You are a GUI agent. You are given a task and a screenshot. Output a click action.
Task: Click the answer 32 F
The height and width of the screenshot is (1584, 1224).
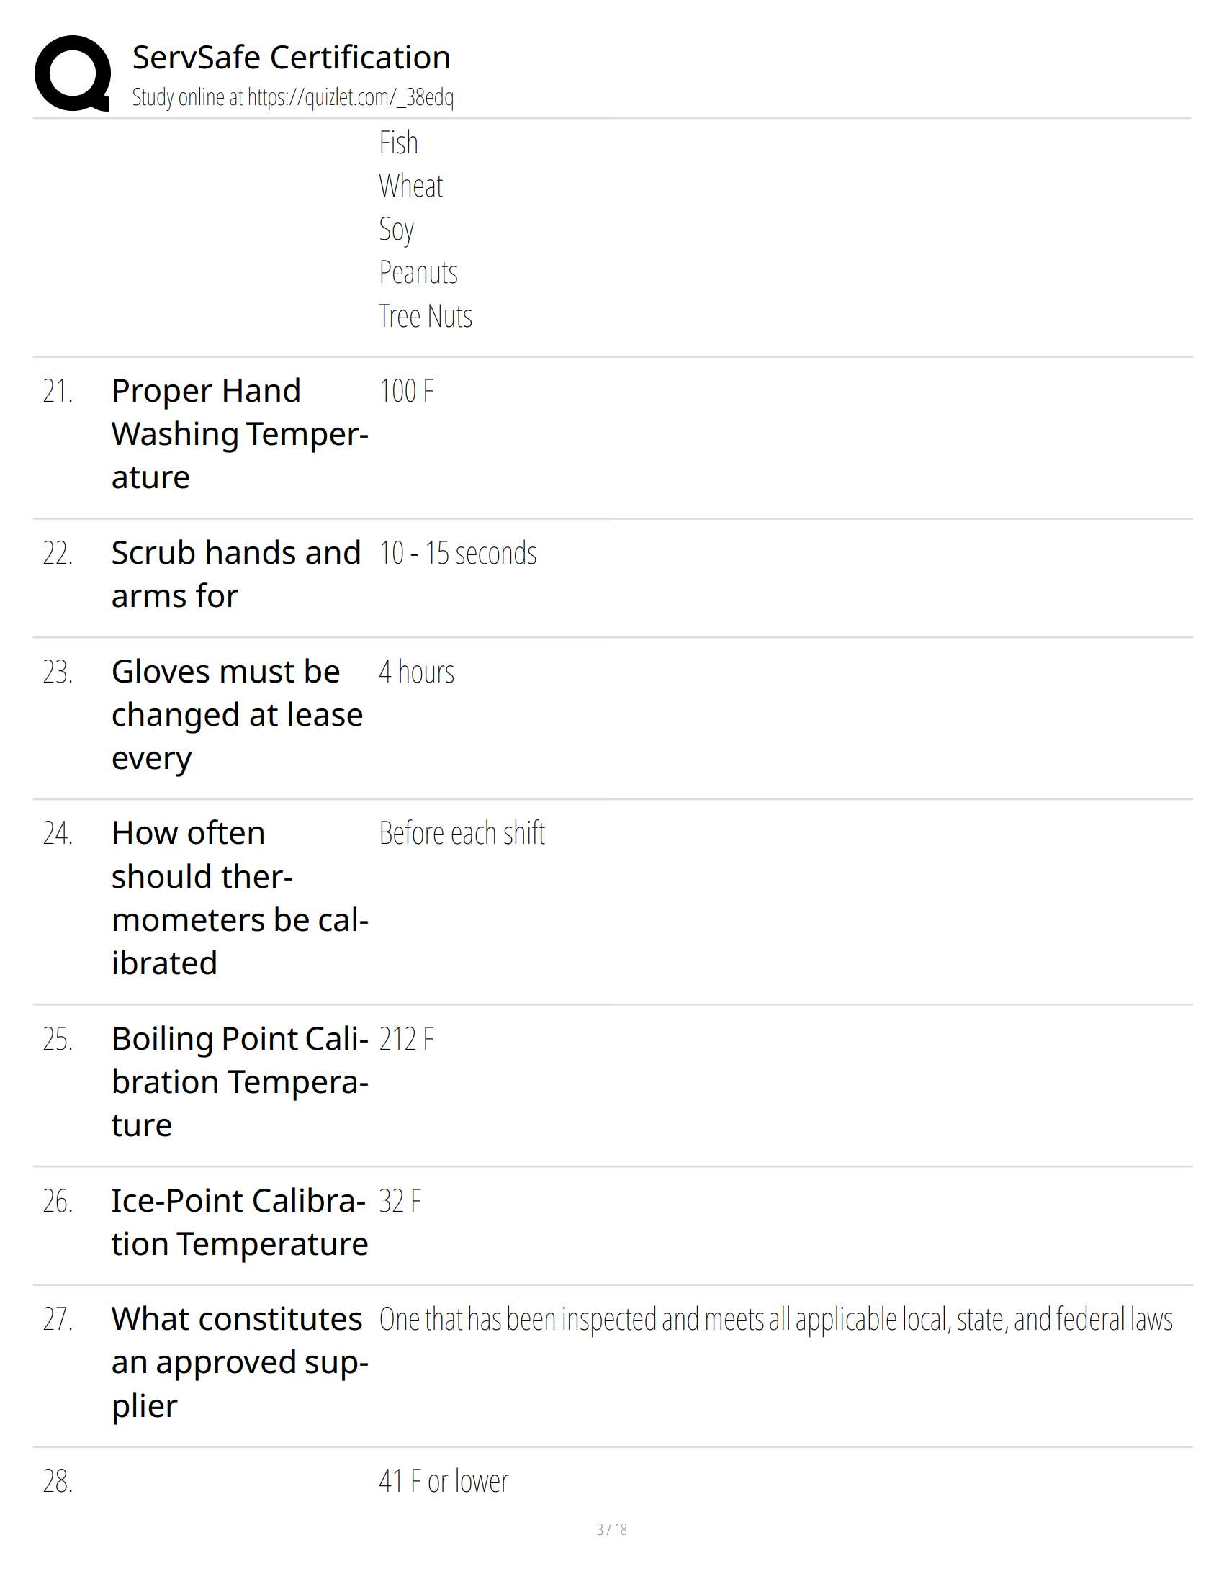[400, 1201]
